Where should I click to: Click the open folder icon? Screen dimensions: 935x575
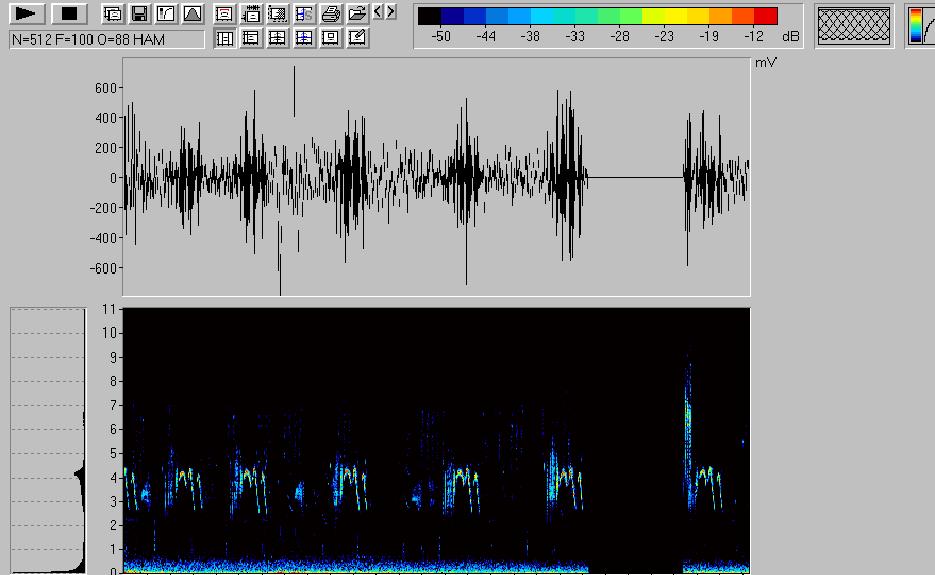point(357,14)
